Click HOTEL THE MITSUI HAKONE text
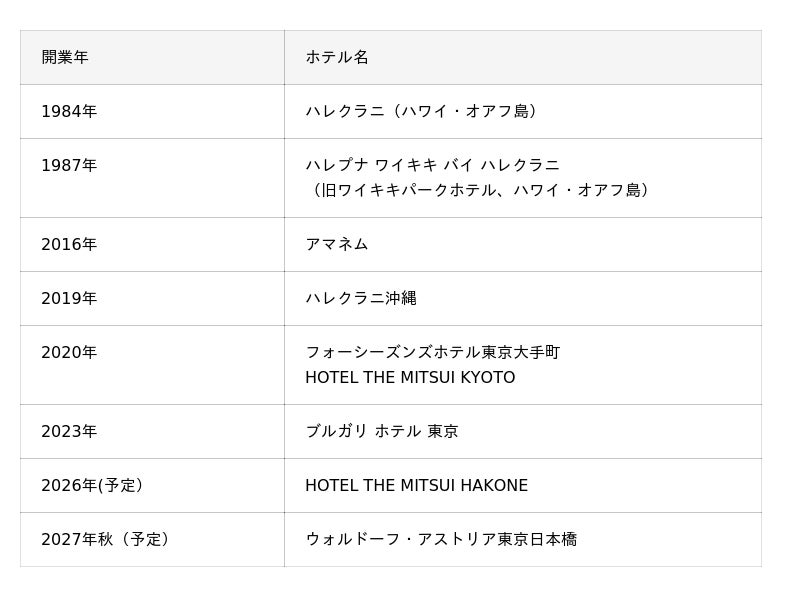This screenshot has width=800, height=597. click(416, 485)
